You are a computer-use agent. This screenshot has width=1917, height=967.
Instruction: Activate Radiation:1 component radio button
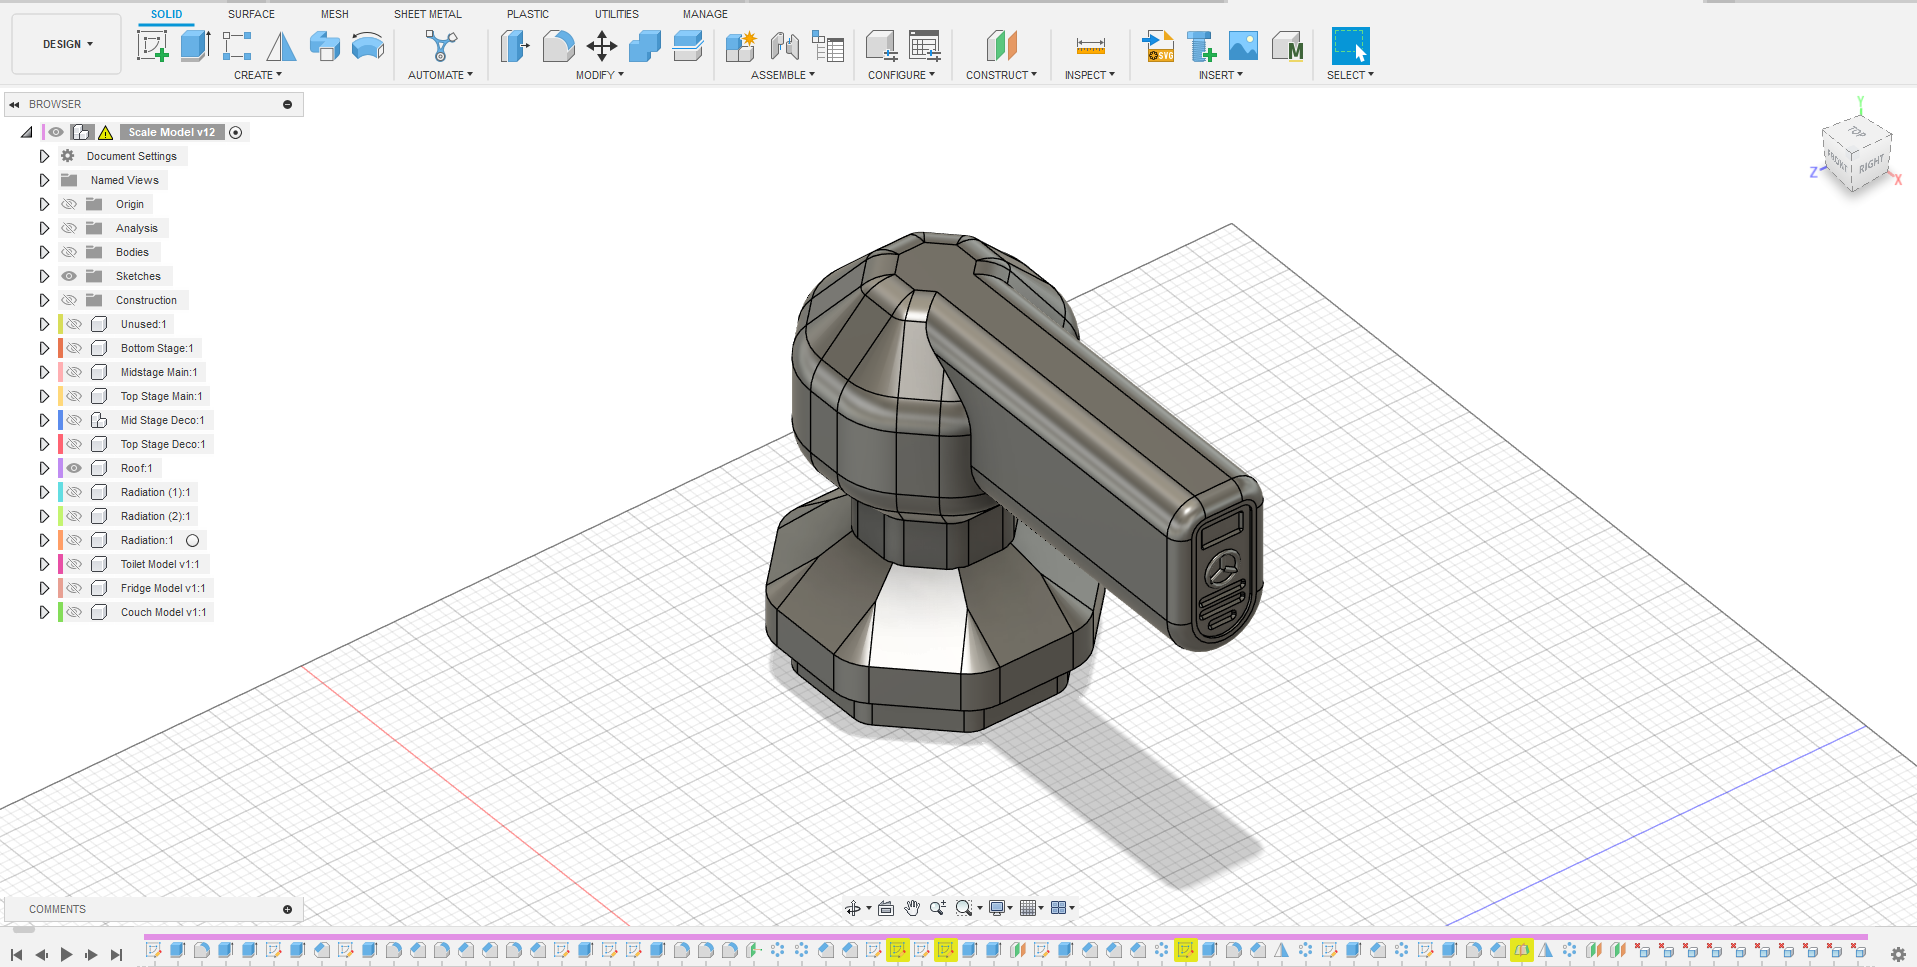[x=193, y=540]
